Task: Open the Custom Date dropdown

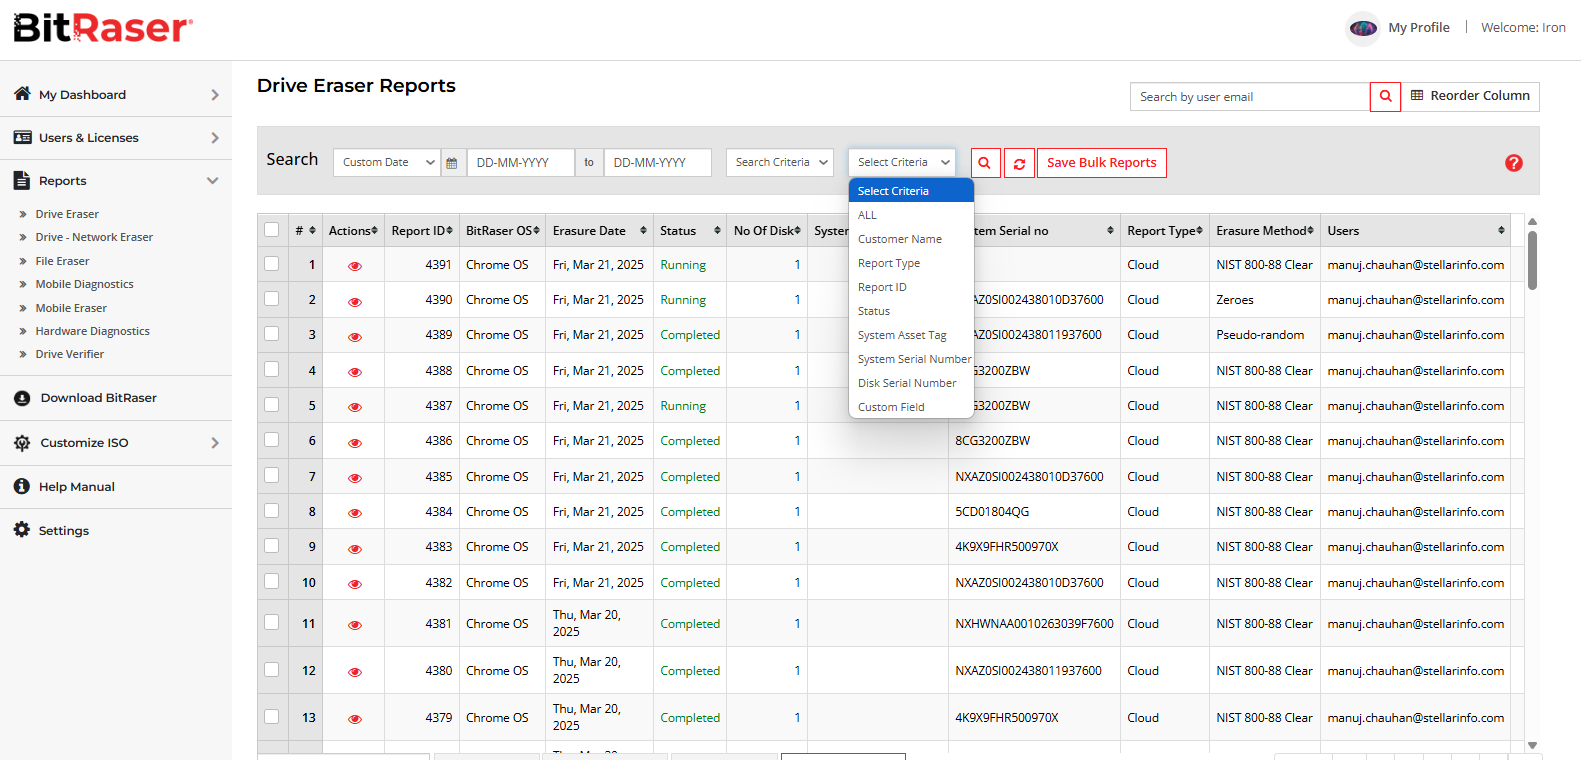Action: [387, 163]
